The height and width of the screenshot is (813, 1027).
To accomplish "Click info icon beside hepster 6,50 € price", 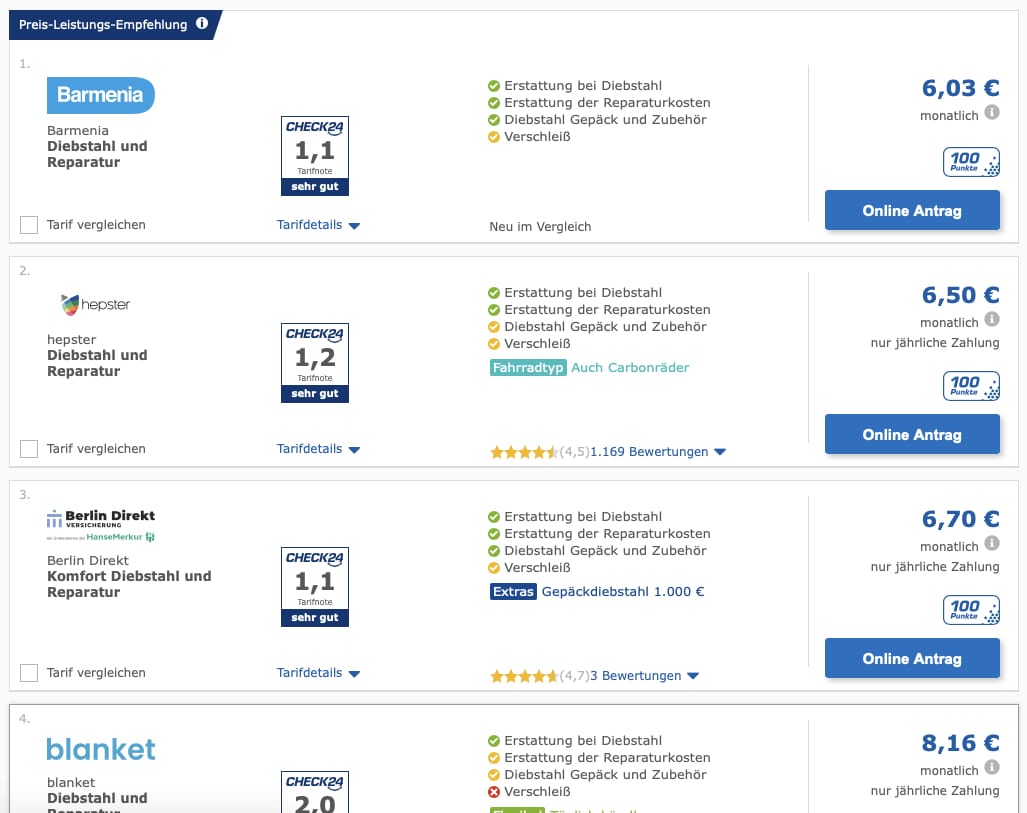I will tap(992, 320).
